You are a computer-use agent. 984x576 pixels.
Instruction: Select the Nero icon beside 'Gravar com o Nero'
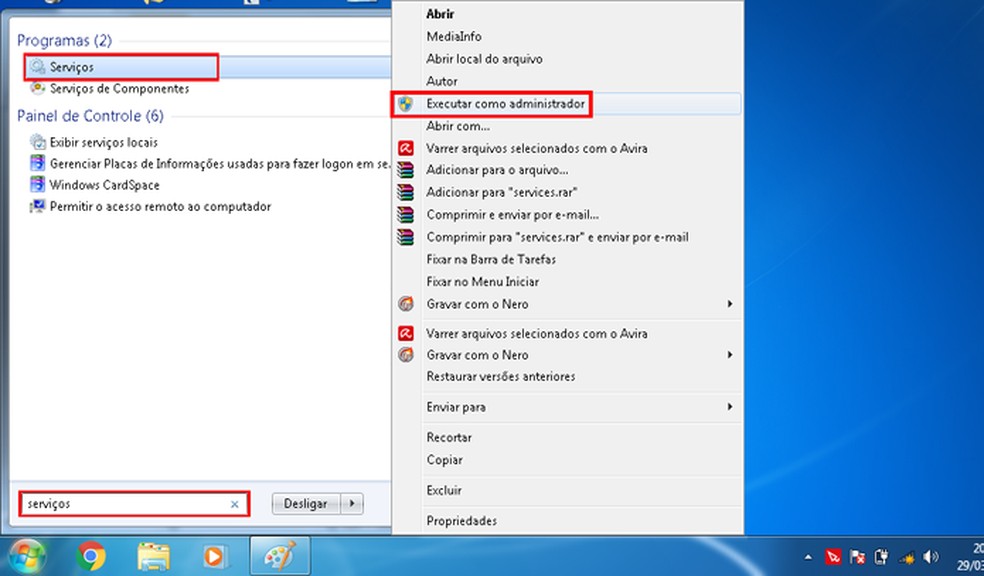[x=406, y=304]
